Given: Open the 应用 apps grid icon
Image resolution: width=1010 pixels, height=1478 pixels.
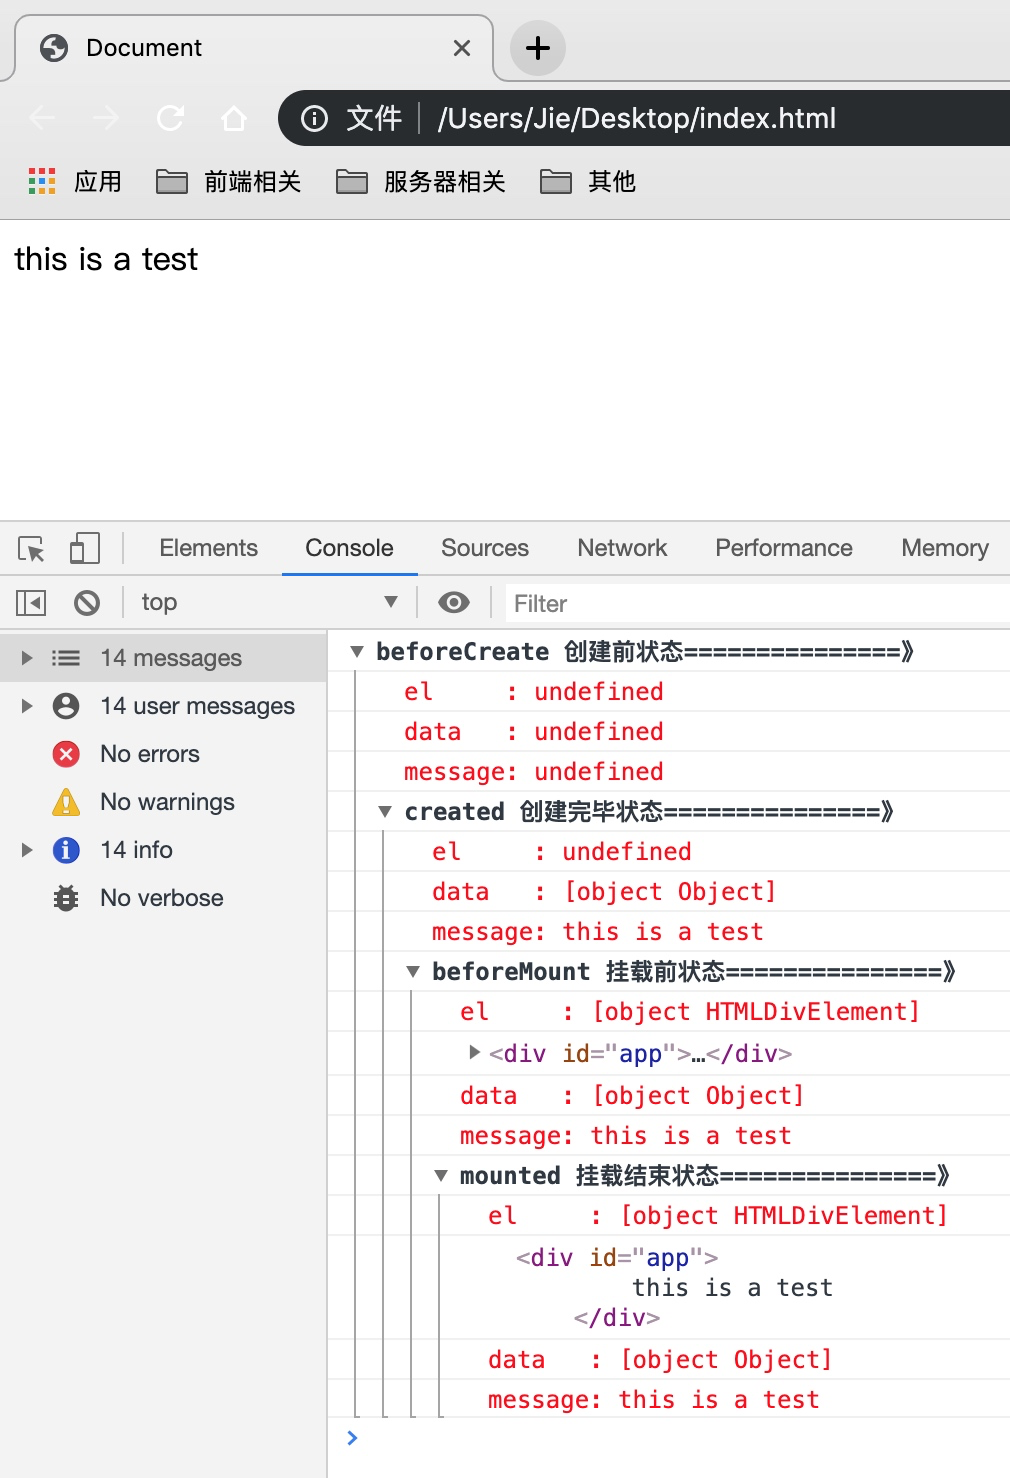Looking at the screenshot, I should pyautogui.click(x=42, y=181).
